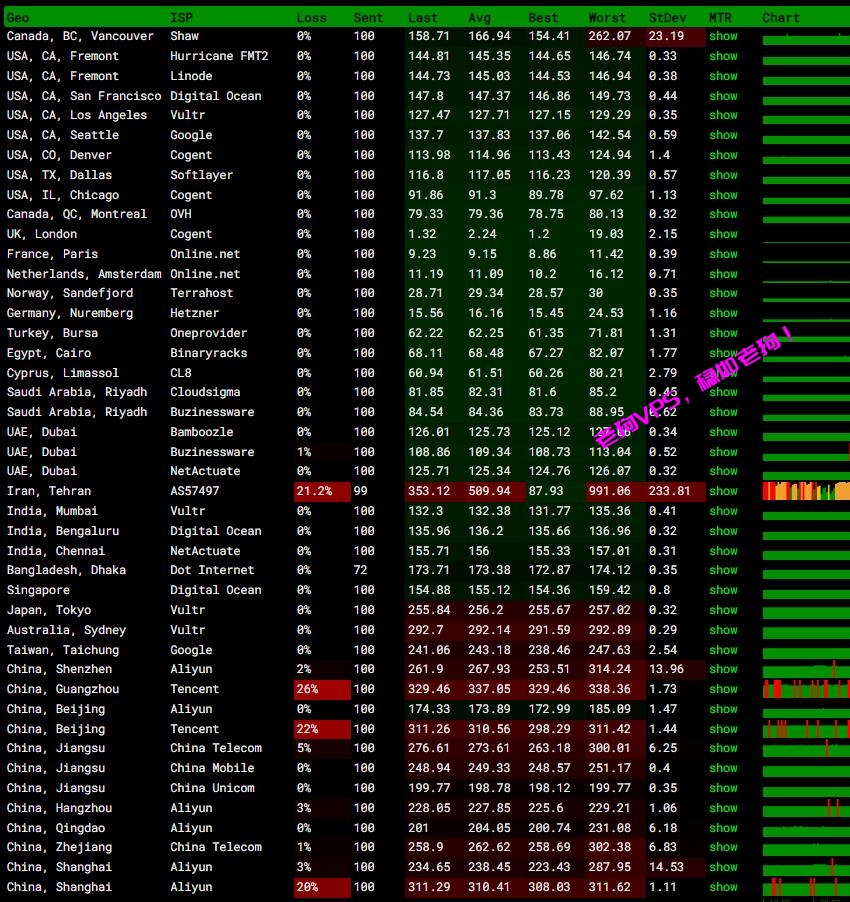
Task: Show MTR for Denver Cogent
Action: (723, 155)
